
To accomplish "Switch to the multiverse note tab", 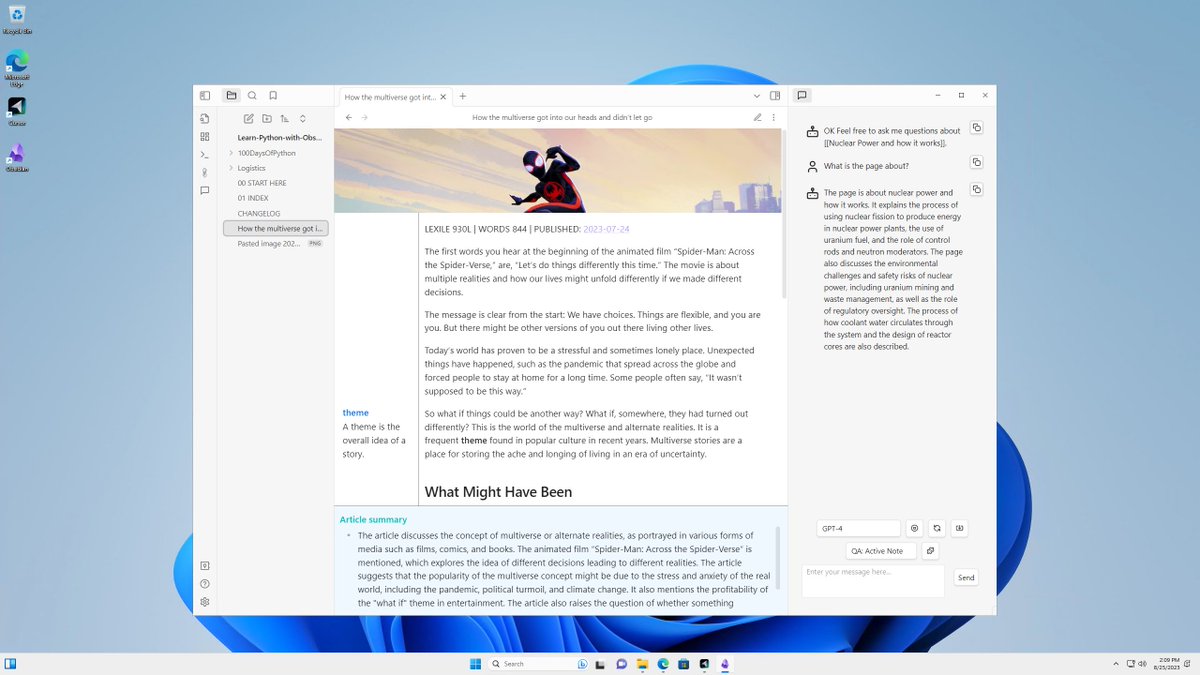I will coord(390,97).
